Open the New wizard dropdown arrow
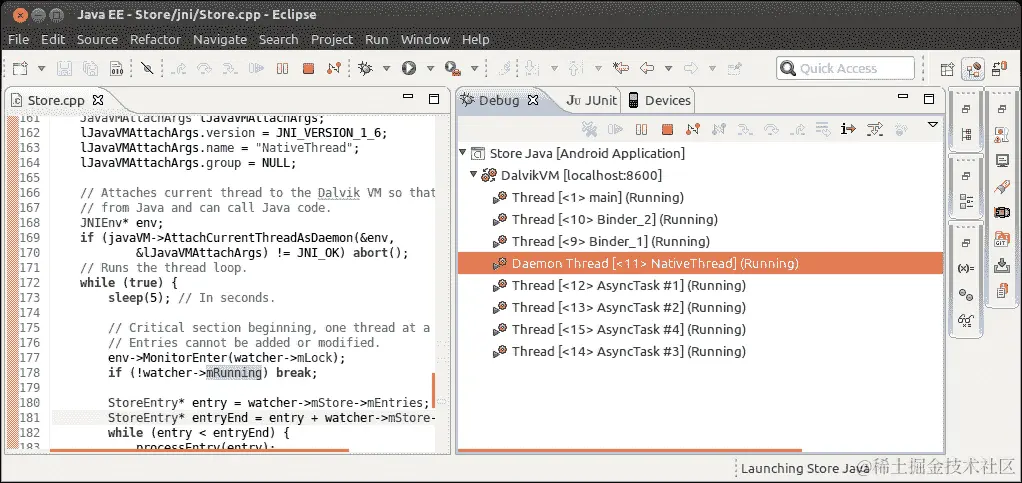The height and width of the screenshot is (483, 1022). tap(42, 68)
